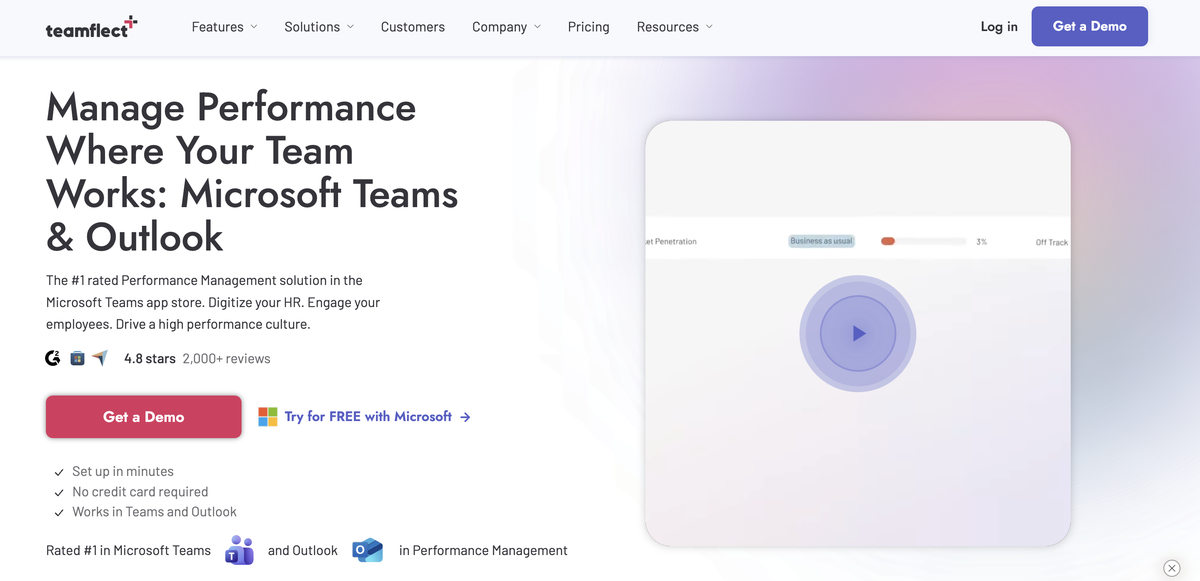The width and height of the screenshot is (1200, 581).
Task: Play the product demo video
Action: [x=857, y=334]
